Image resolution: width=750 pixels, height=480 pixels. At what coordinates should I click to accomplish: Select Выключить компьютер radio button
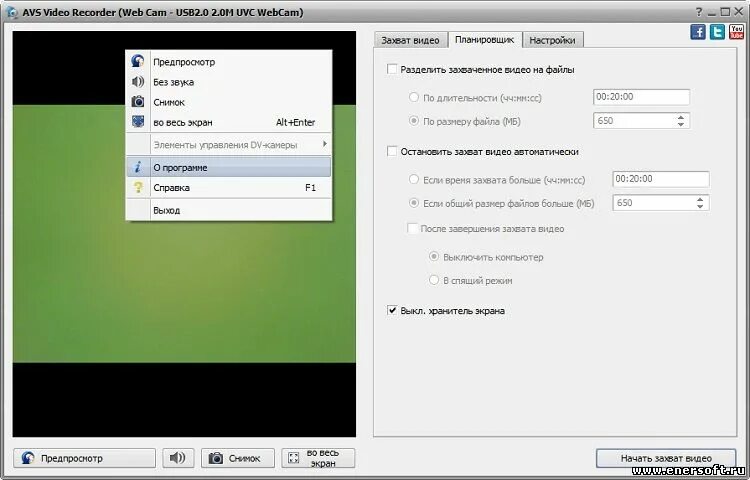434,257
